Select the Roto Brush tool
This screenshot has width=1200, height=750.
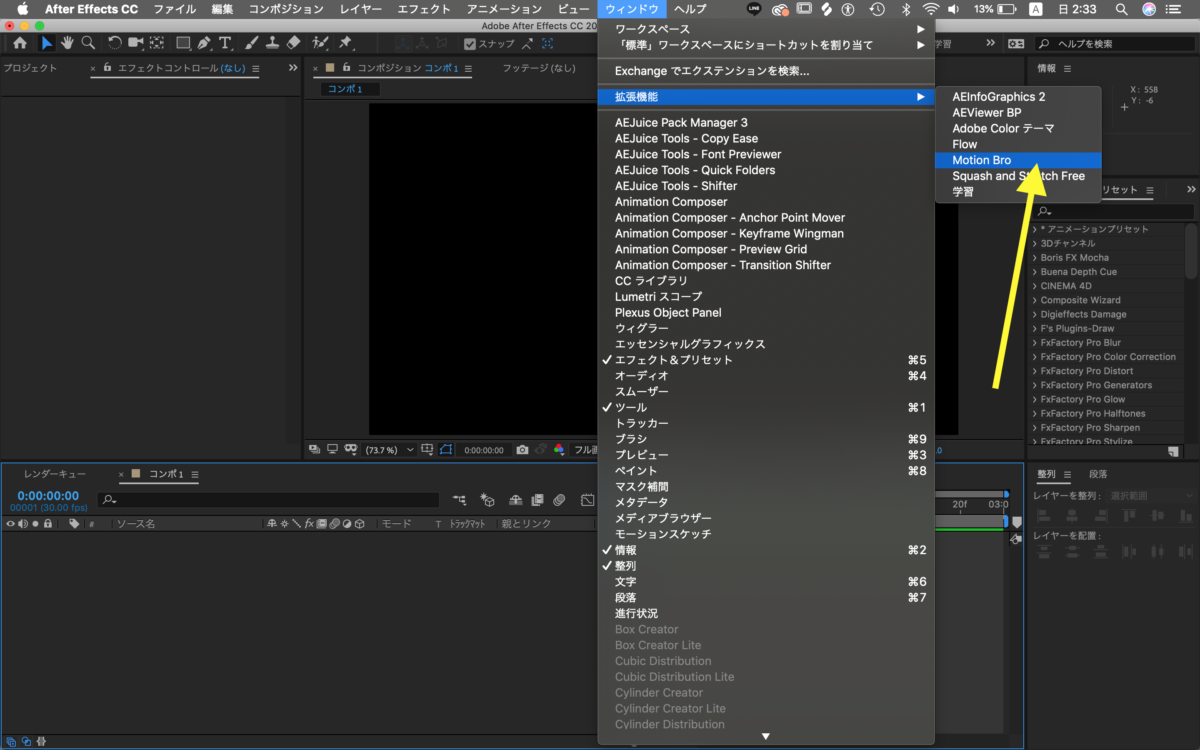(x=321, y=44)
